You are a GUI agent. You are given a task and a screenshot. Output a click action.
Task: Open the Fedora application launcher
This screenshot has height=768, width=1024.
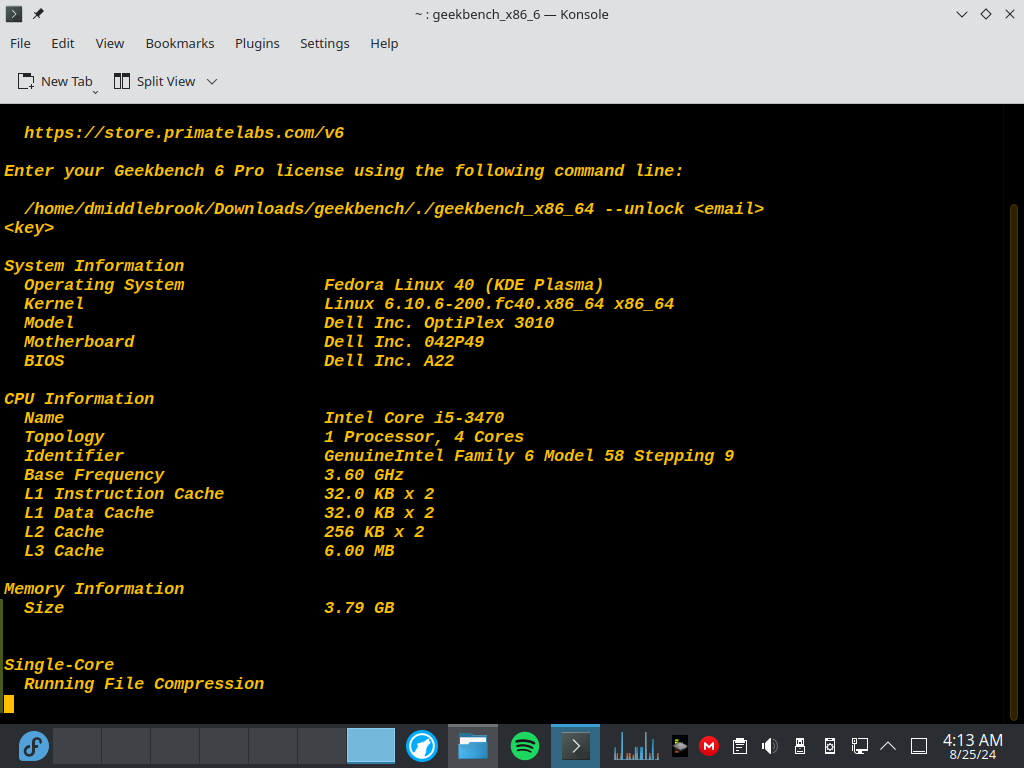[33, 746]
